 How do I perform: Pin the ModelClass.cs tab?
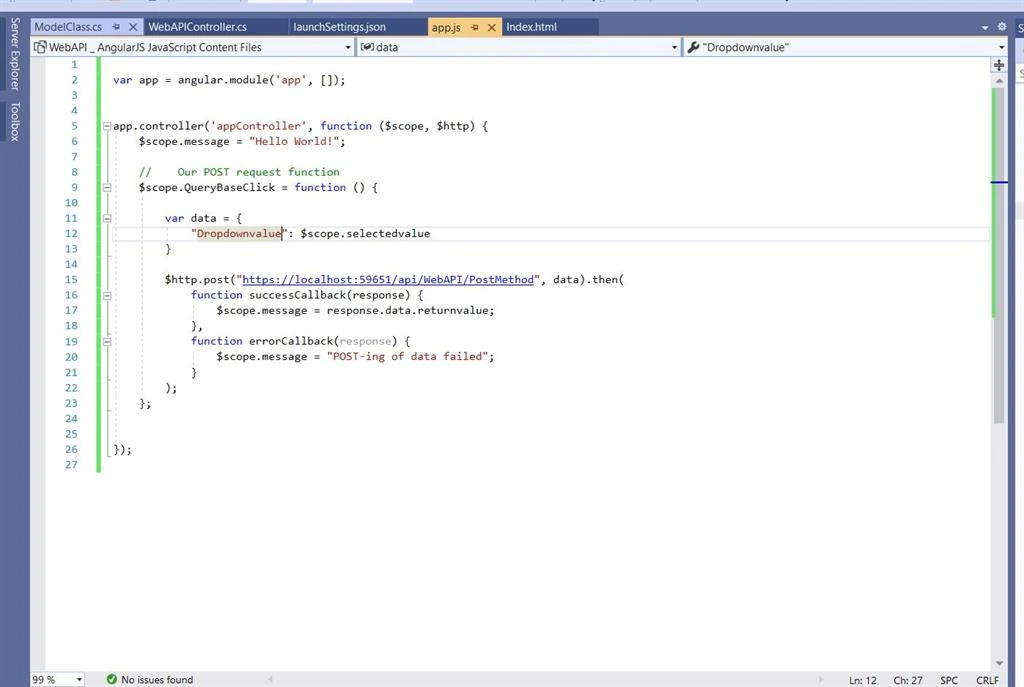point(116,27)
